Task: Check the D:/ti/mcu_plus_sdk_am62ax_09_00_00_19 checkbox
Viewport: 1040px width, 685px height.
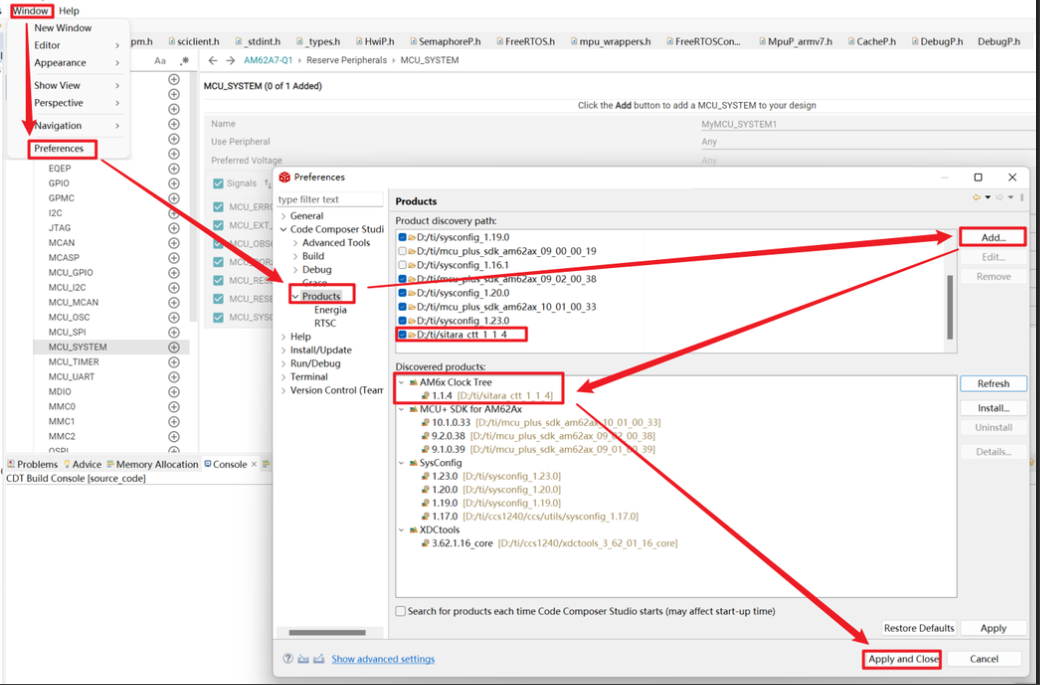Action: 403,251
